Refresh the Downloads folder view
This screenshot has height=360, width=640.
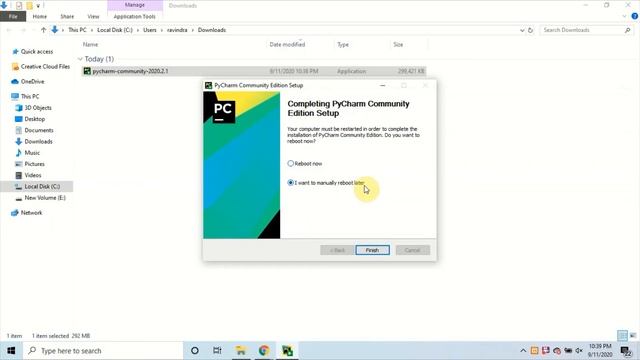click(530, 30)
